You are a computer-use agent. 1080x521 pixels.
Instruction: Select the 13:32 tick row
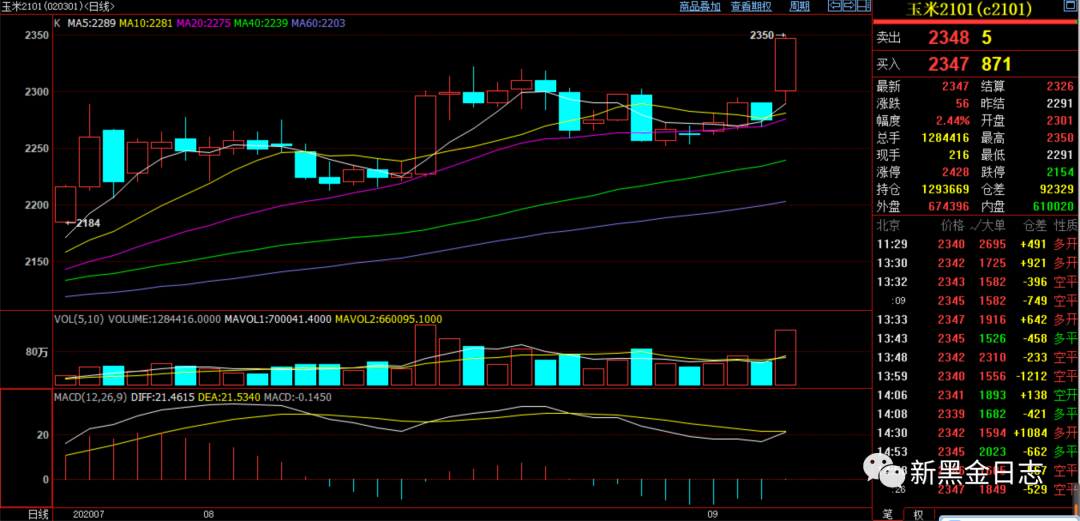[975, 282]
